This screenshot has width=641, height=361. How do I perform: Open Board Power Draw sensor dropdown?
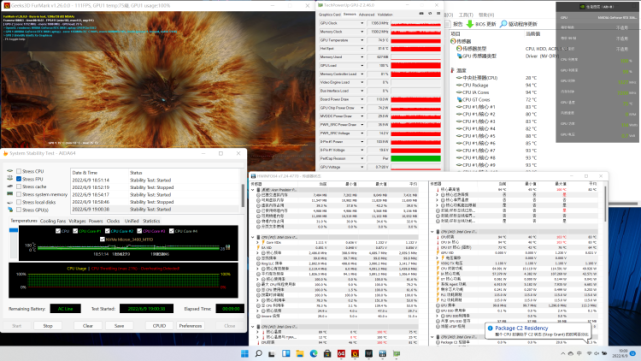[x=362, y=99]
